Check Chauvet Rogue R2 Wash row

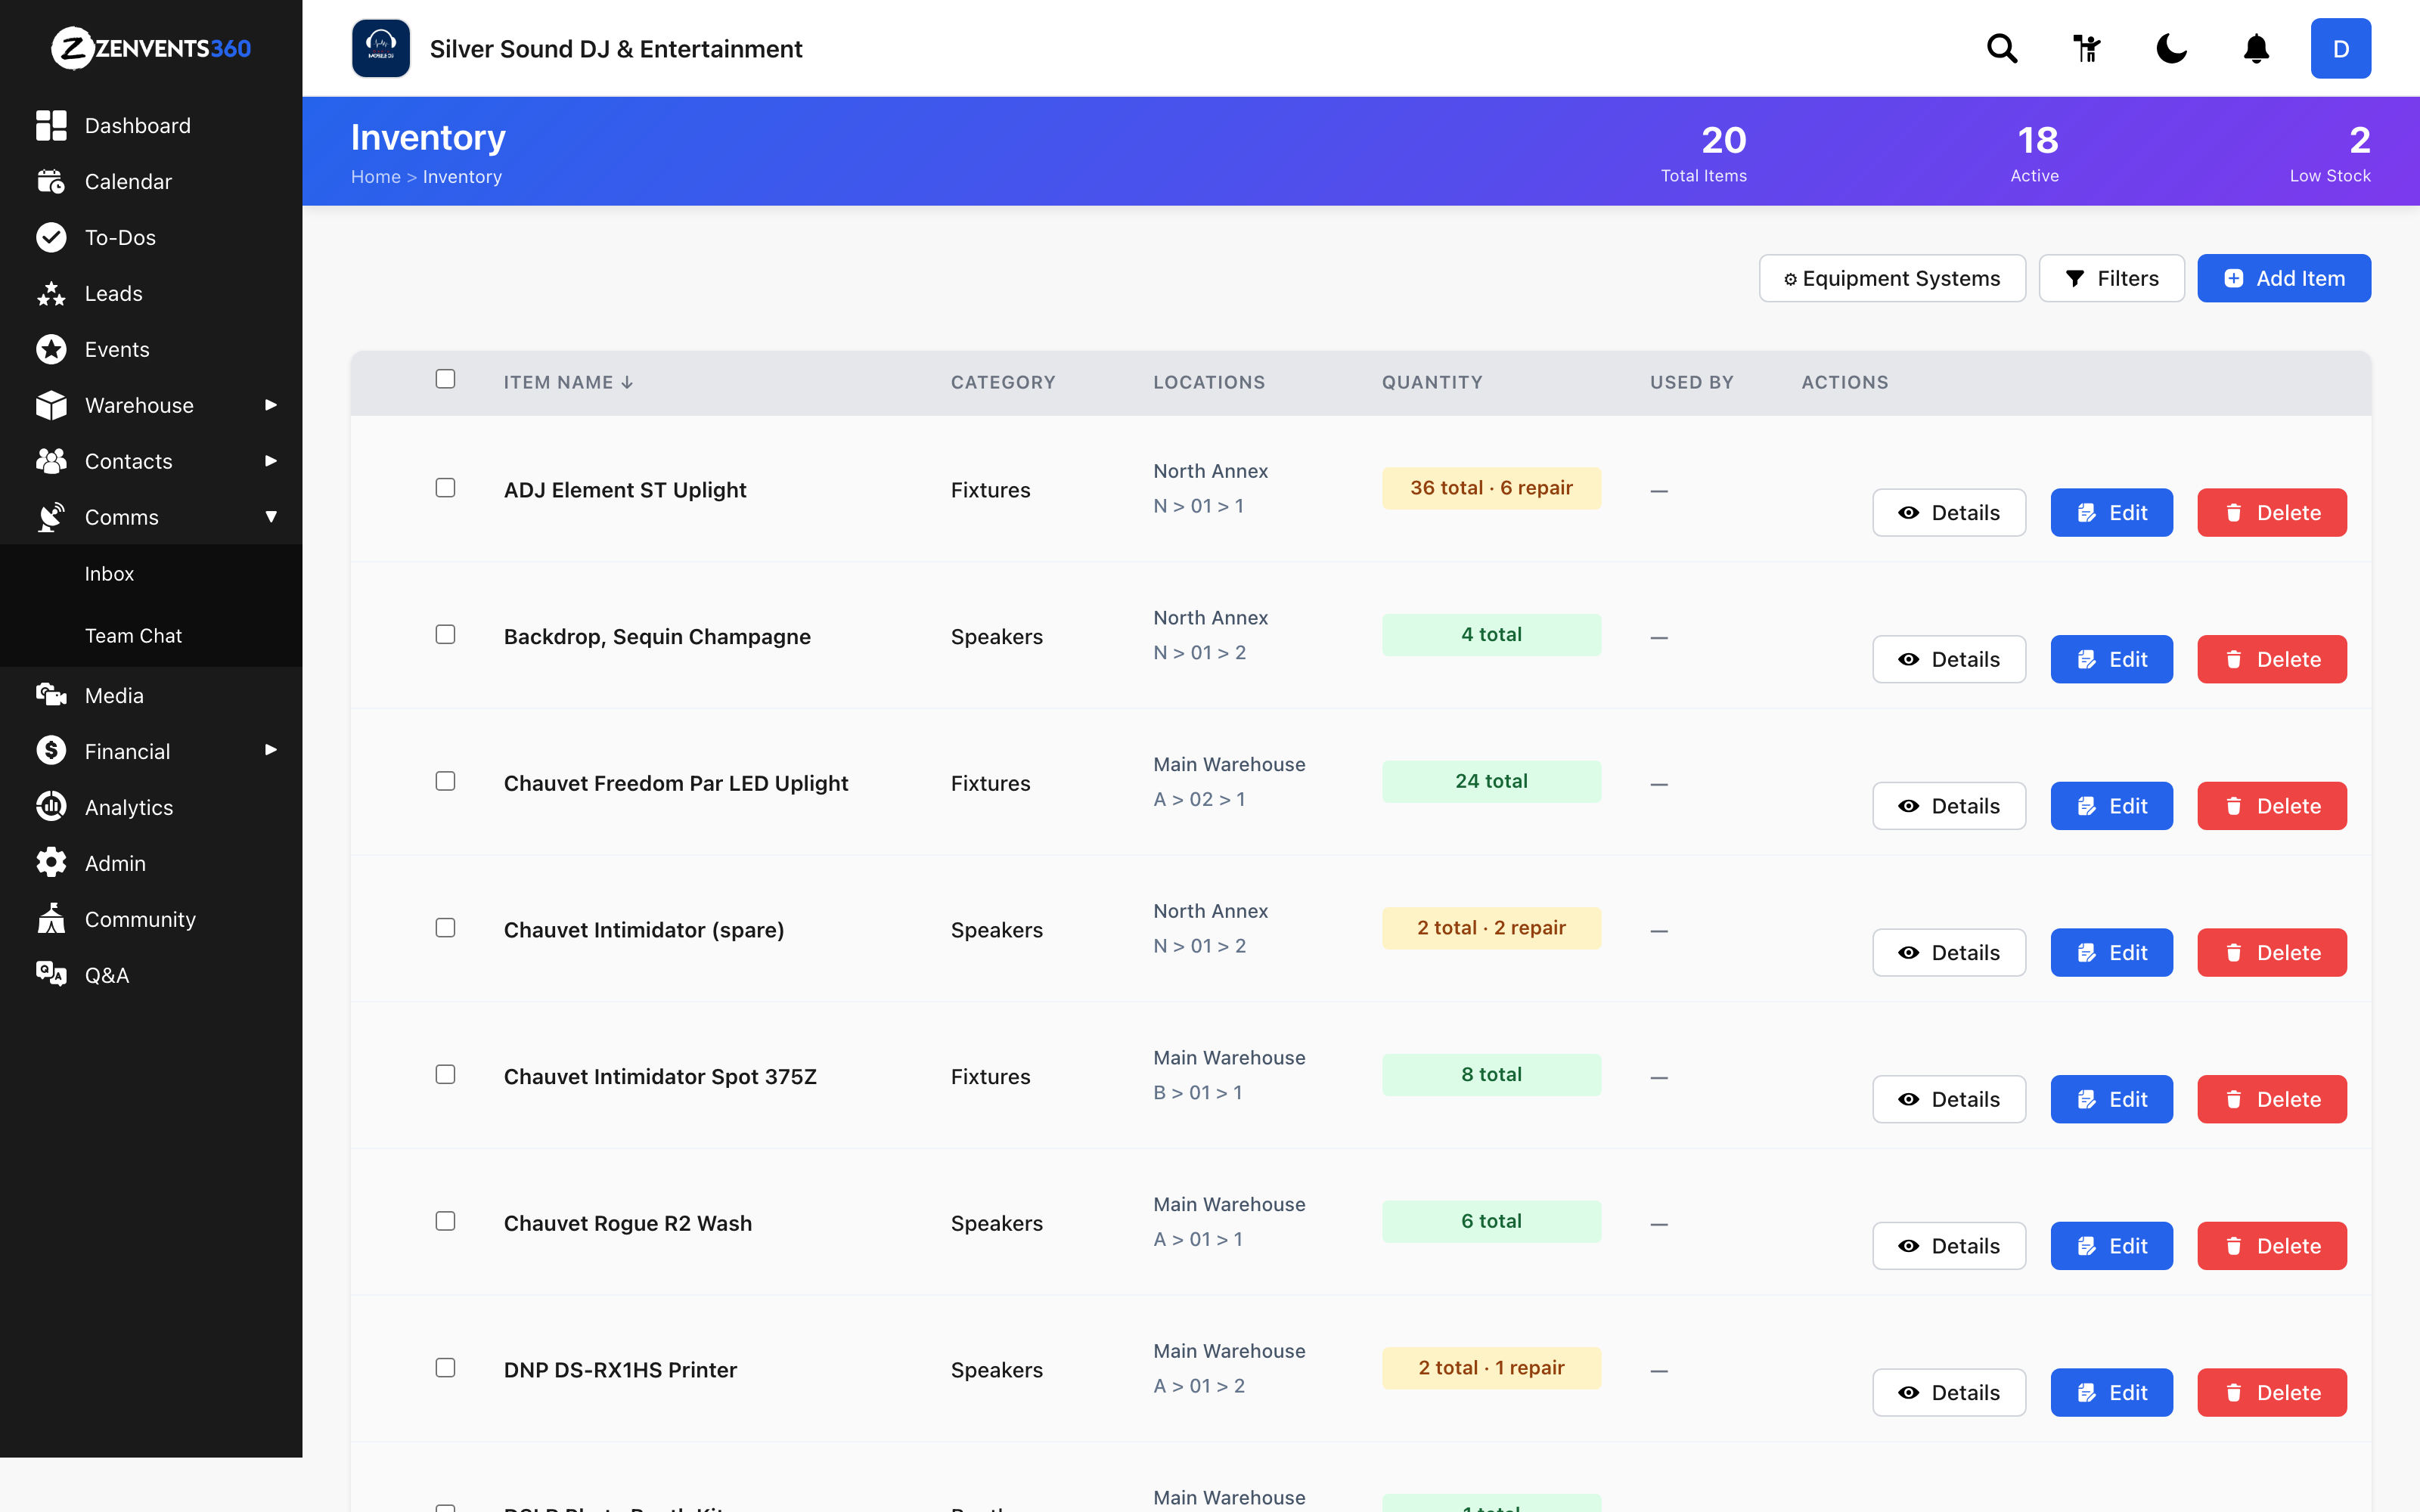point(445,1221)
